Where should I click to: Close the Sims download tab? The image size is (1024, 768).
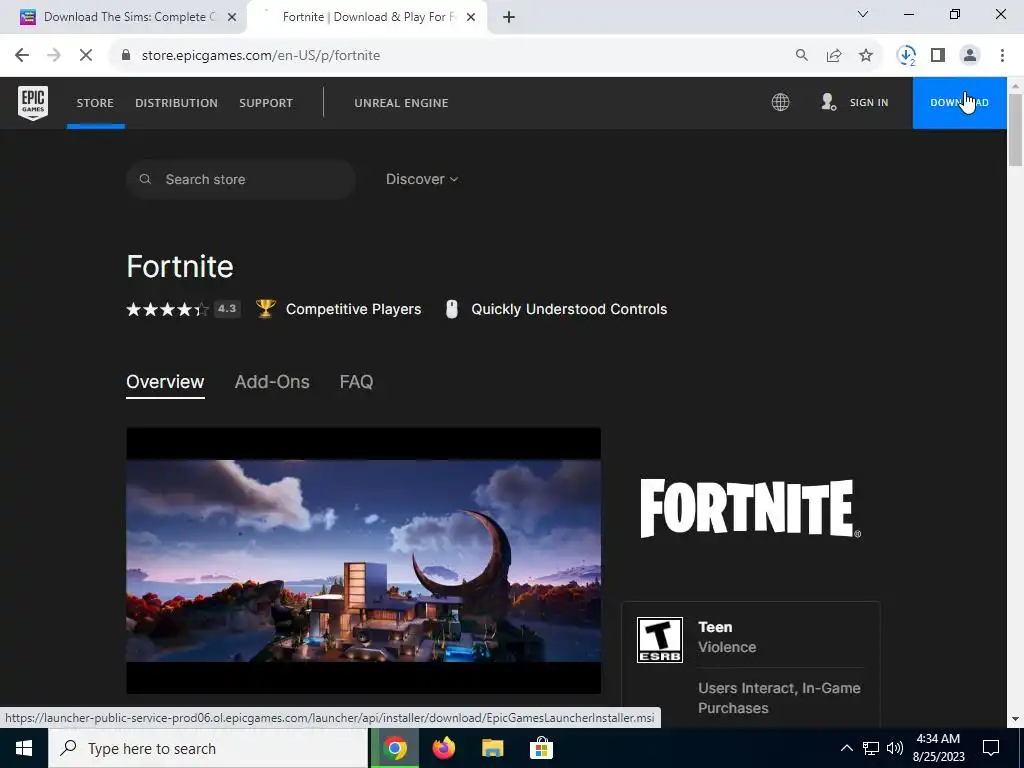point(232,17)
